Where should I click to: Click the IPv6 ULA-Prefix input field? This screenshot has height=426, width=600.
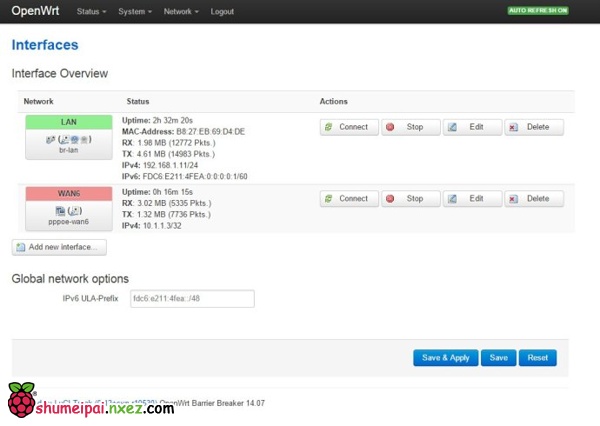coord(192,299)
